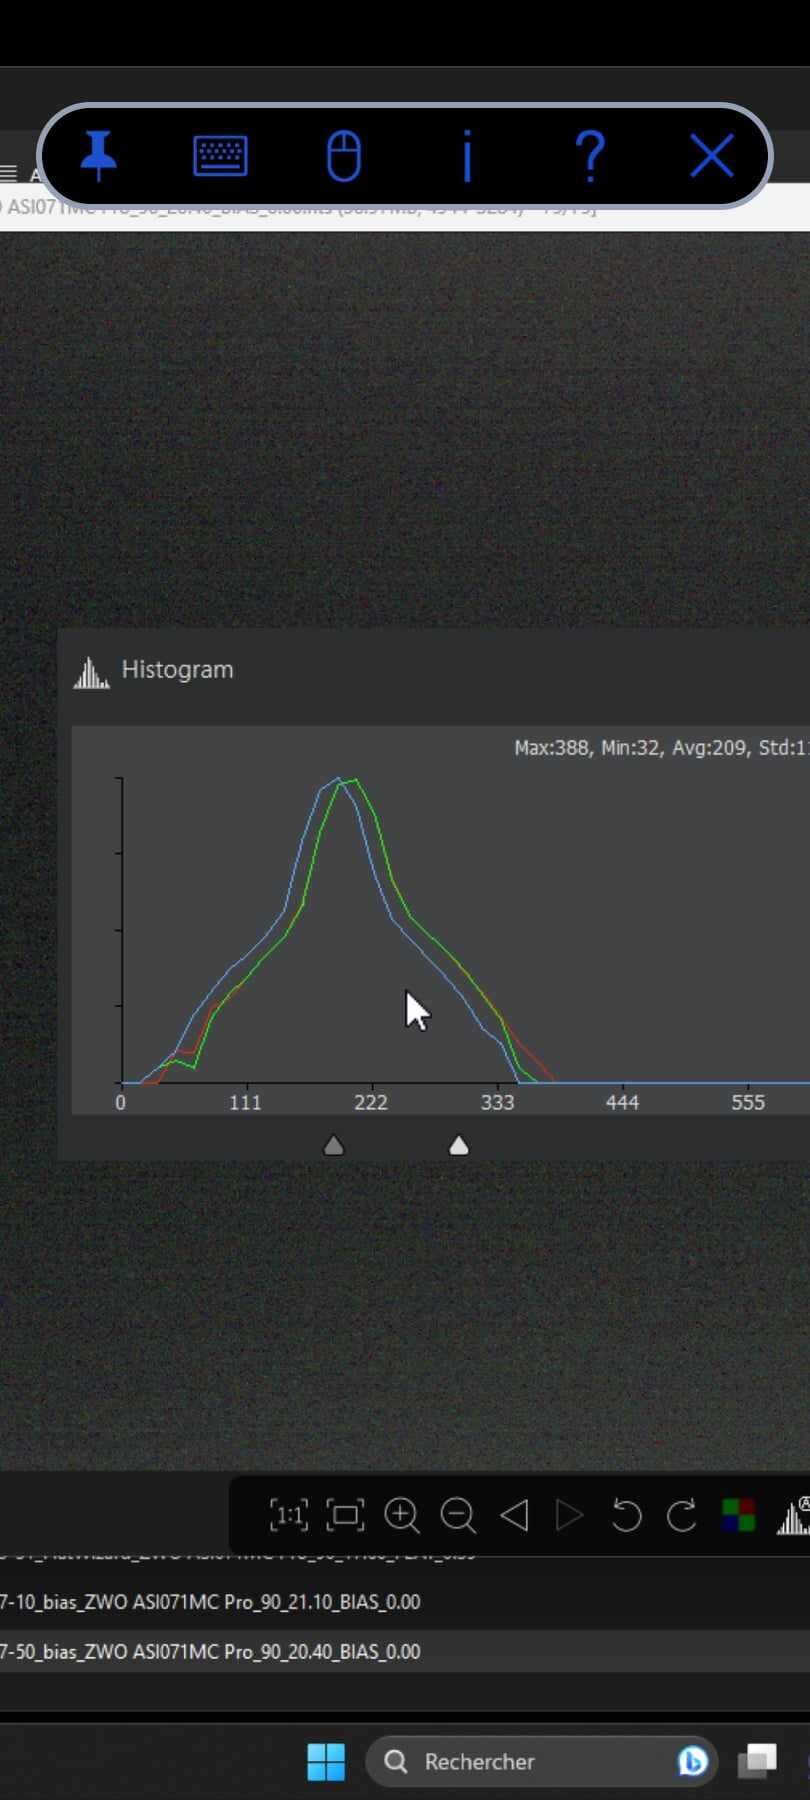
Task: Fit the image to the window
Action: (x=345, y=1515)
